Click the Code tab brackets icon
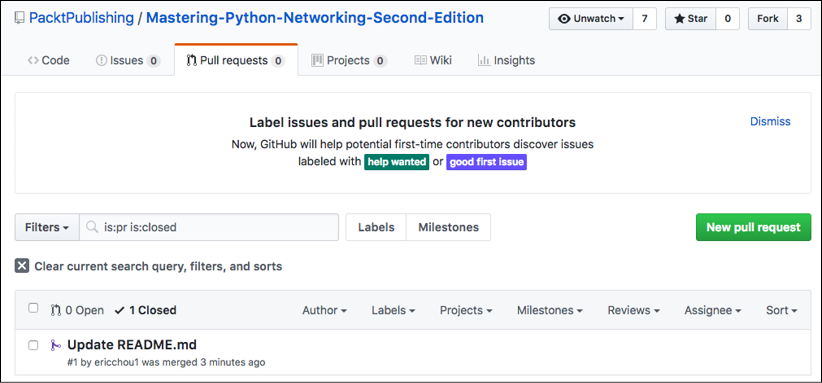The image size is (822, 383). [33, 60]
